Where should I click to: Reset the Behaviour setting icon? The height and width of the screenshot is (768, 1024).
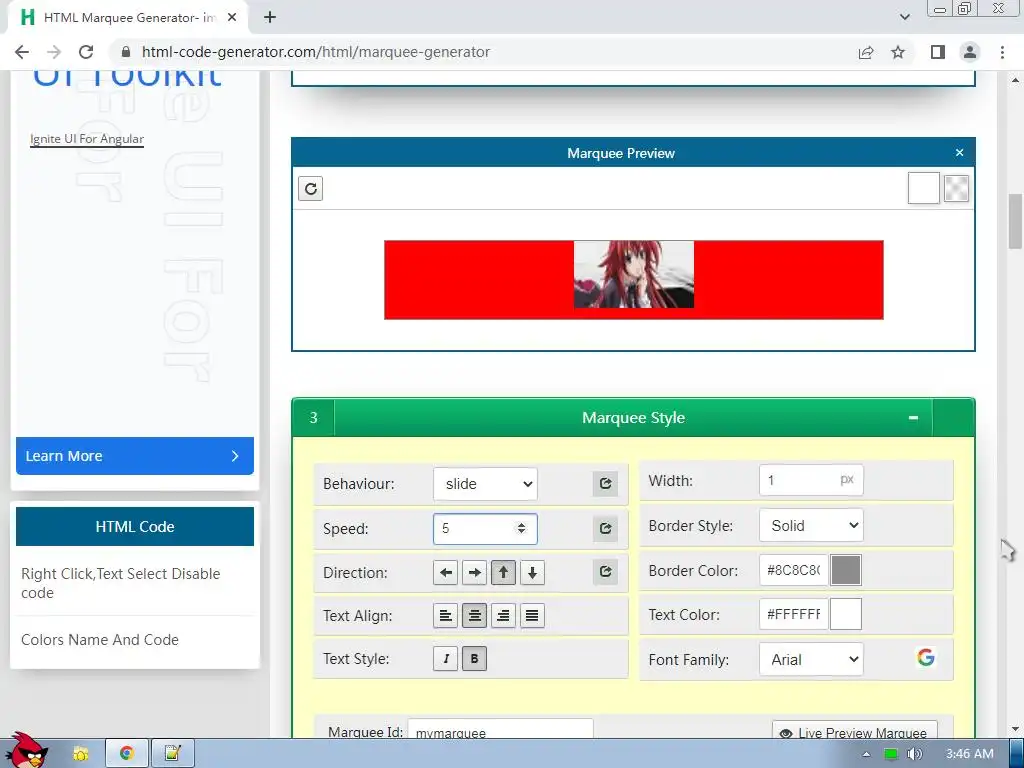[x=605, y=483]
